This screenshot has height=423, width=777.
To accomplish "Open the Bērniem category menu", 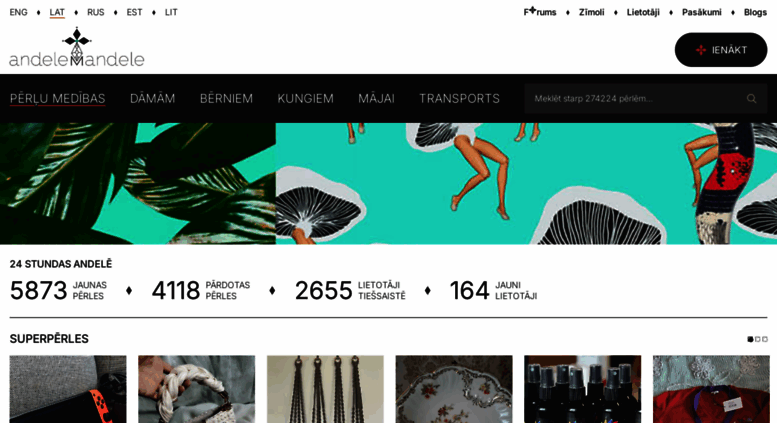I will pyautogui.click(x=226, y=99).
